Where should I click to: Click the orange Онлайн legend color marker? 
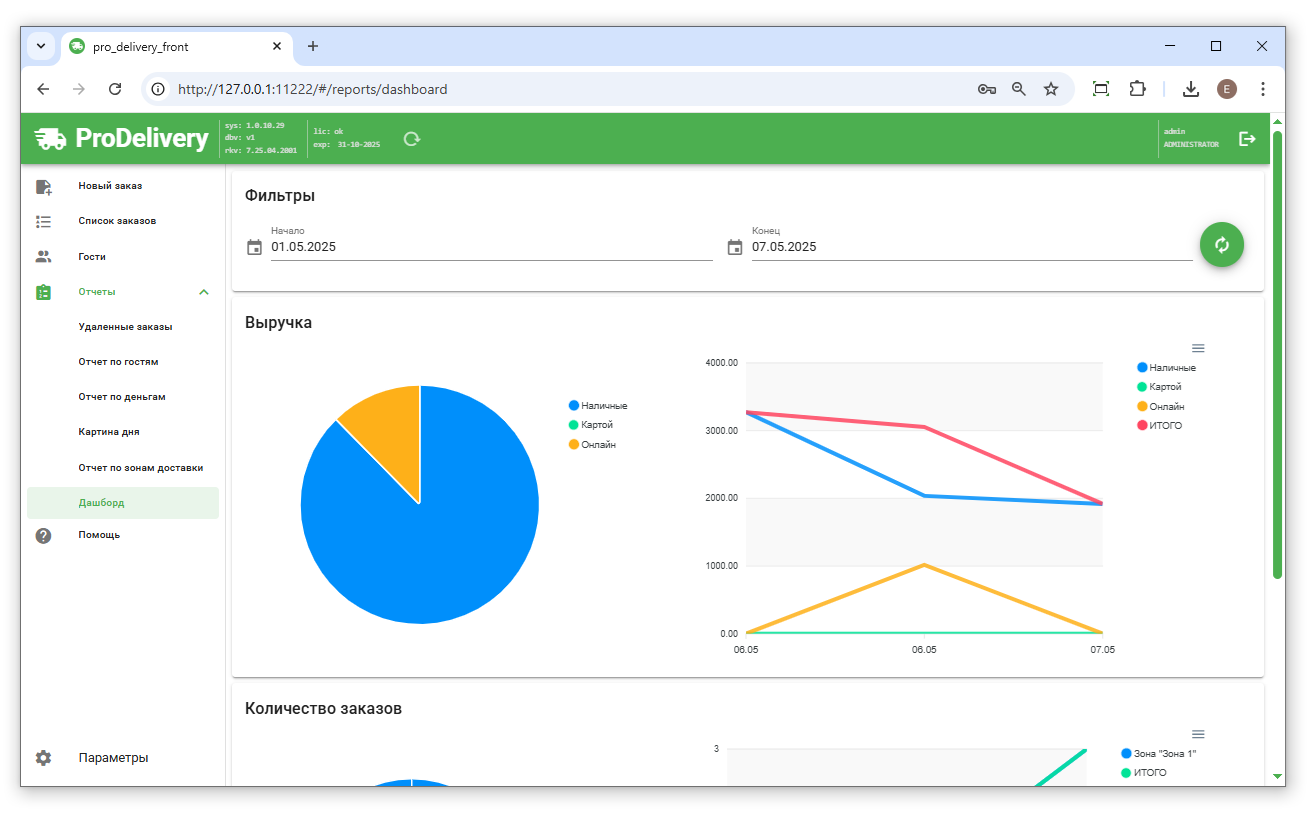(x=574, y=444)
